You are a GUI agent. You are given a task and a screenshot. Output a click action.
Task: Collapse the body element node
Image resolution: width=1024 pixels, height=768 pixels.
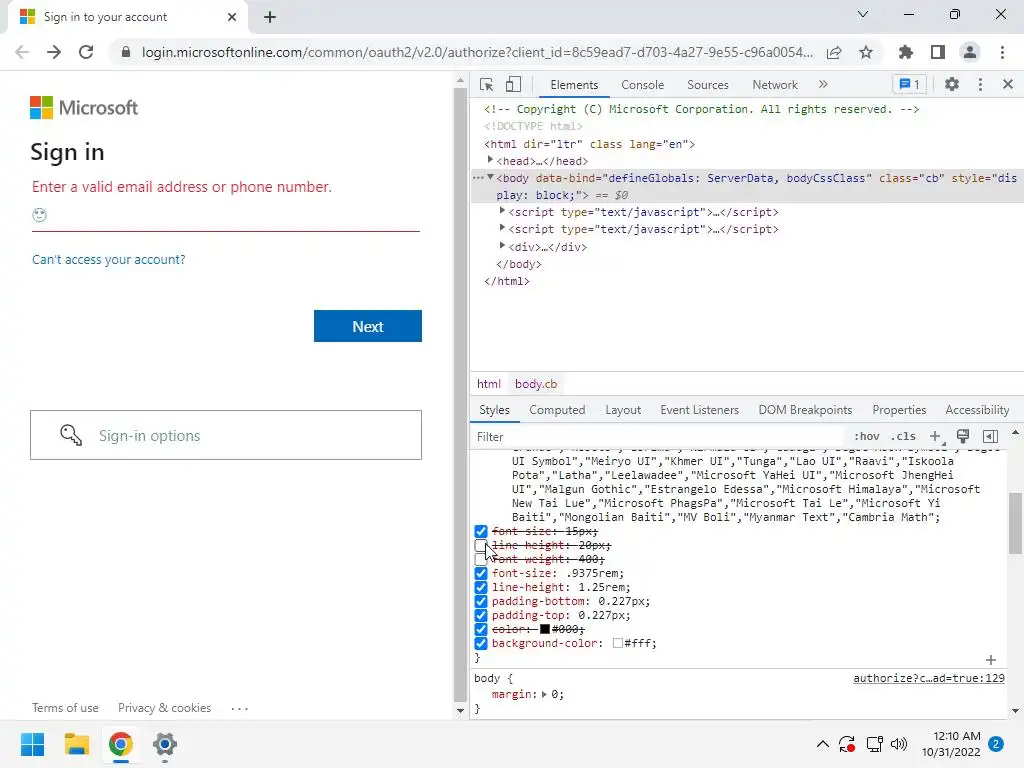[490, 178]
